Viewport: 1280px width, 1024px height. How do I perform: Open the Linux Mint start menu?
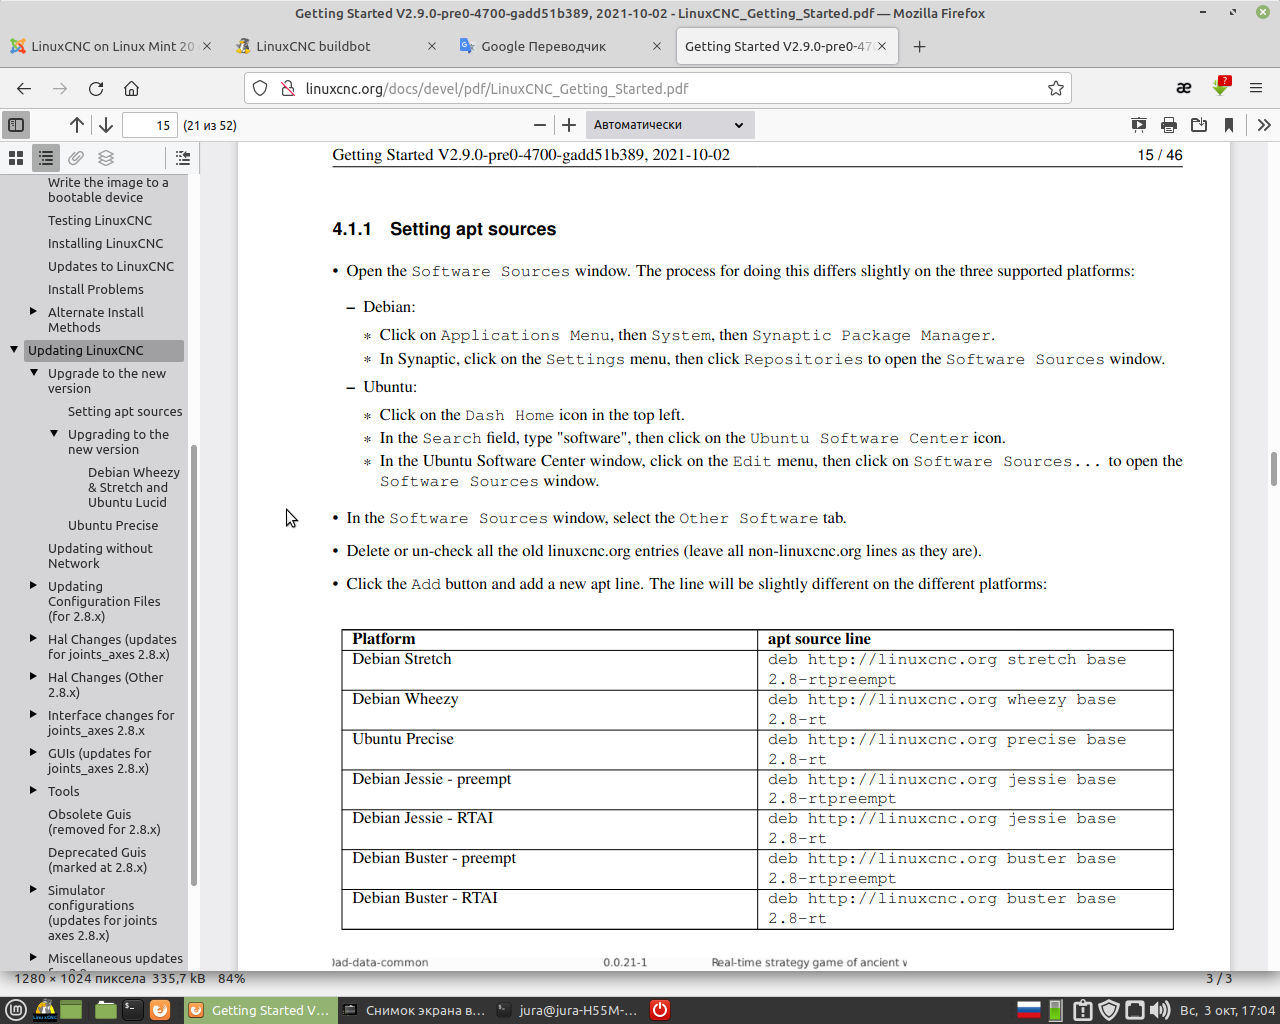(17, 1010)
